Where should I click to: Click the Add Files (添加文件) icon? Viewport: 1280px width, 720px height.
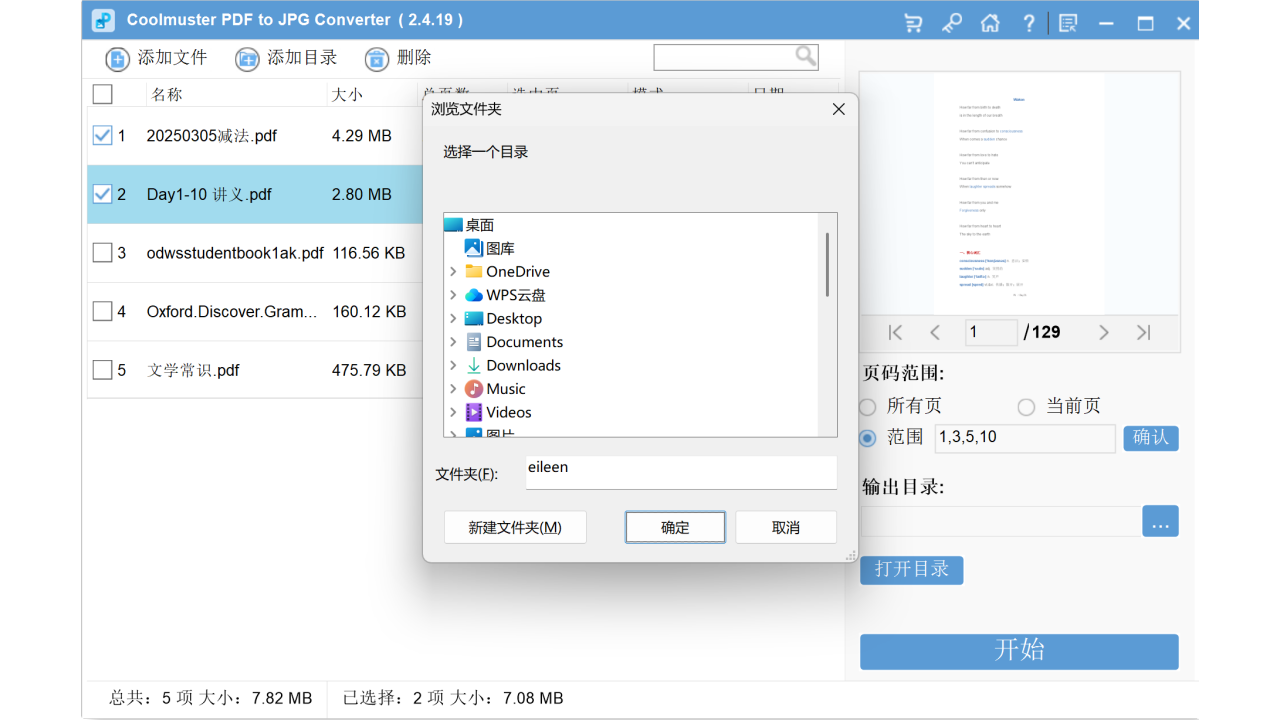coord(116,58)
